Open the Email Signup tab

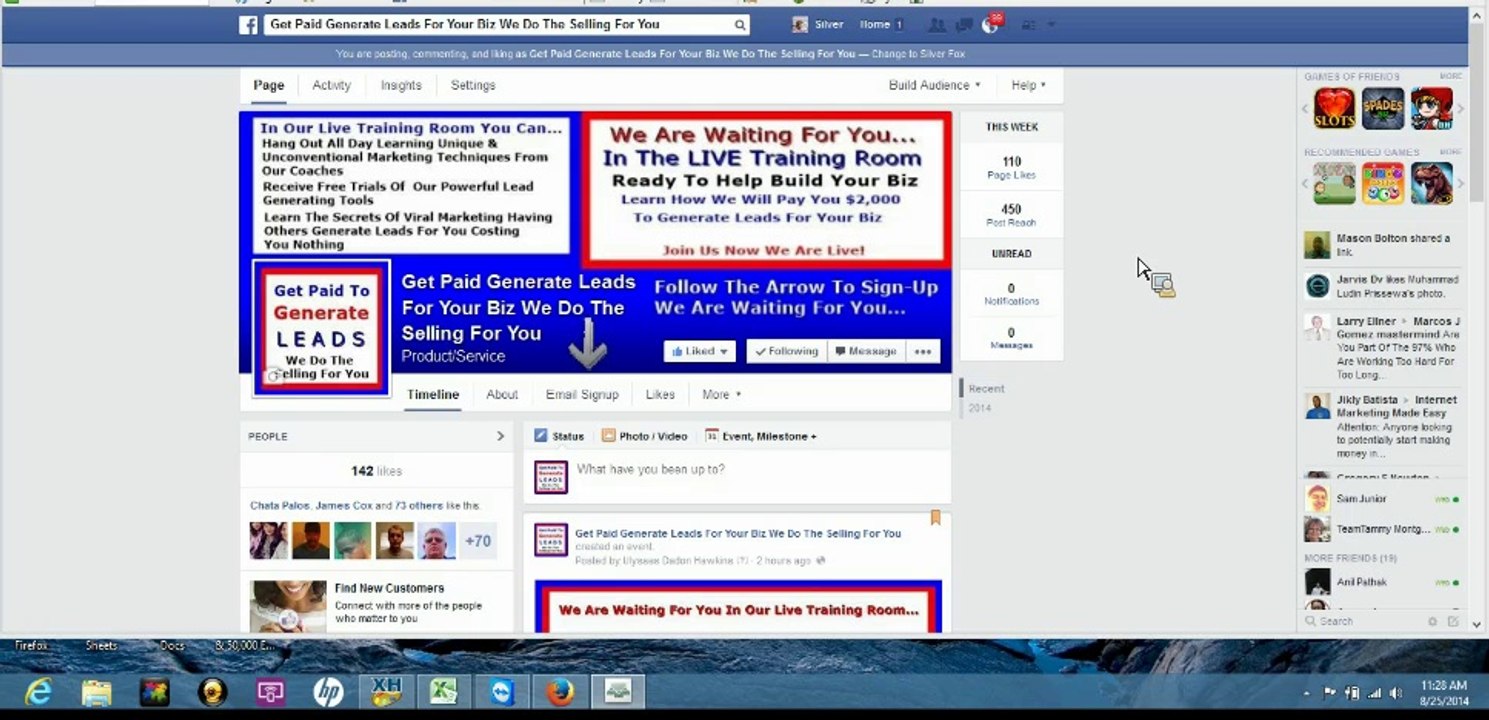coord(582,394)
